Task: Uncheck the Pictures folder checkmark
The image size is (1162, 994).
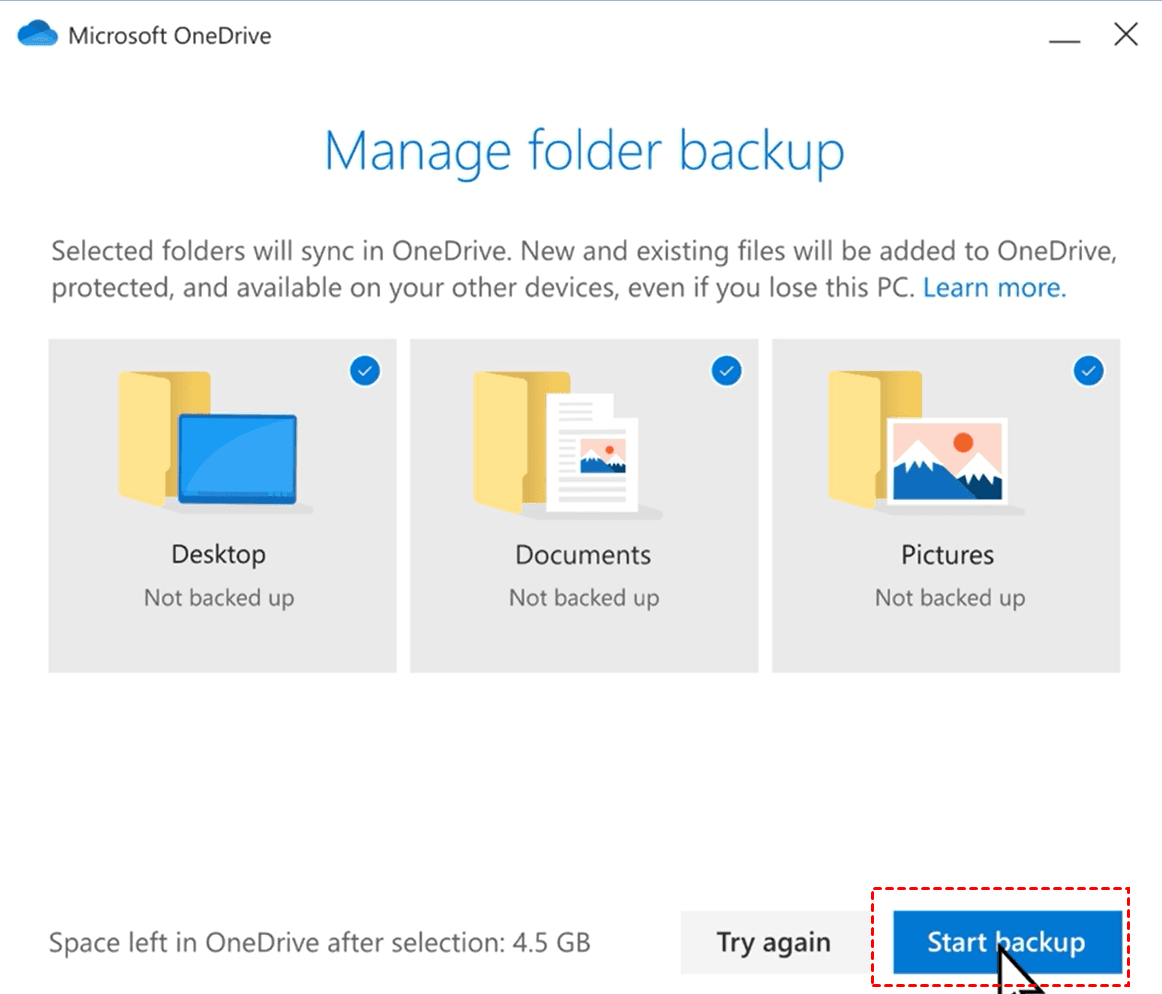Action: click(1088, 372)
